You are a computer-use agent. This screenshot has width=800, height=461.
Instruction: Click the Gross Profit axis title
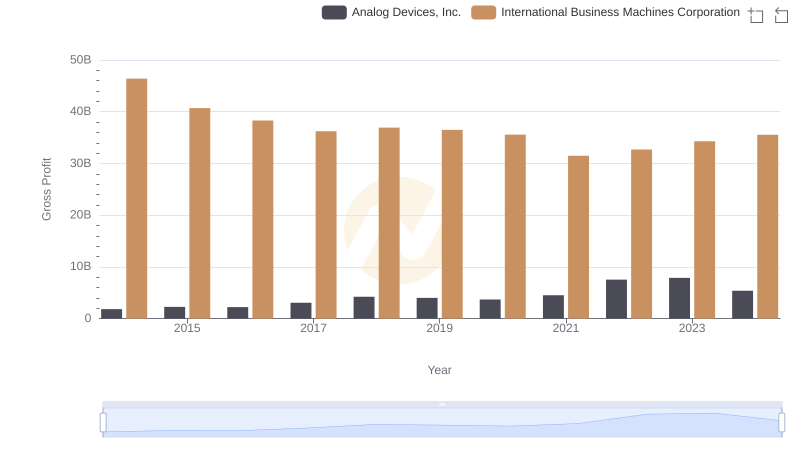(46, 189)
